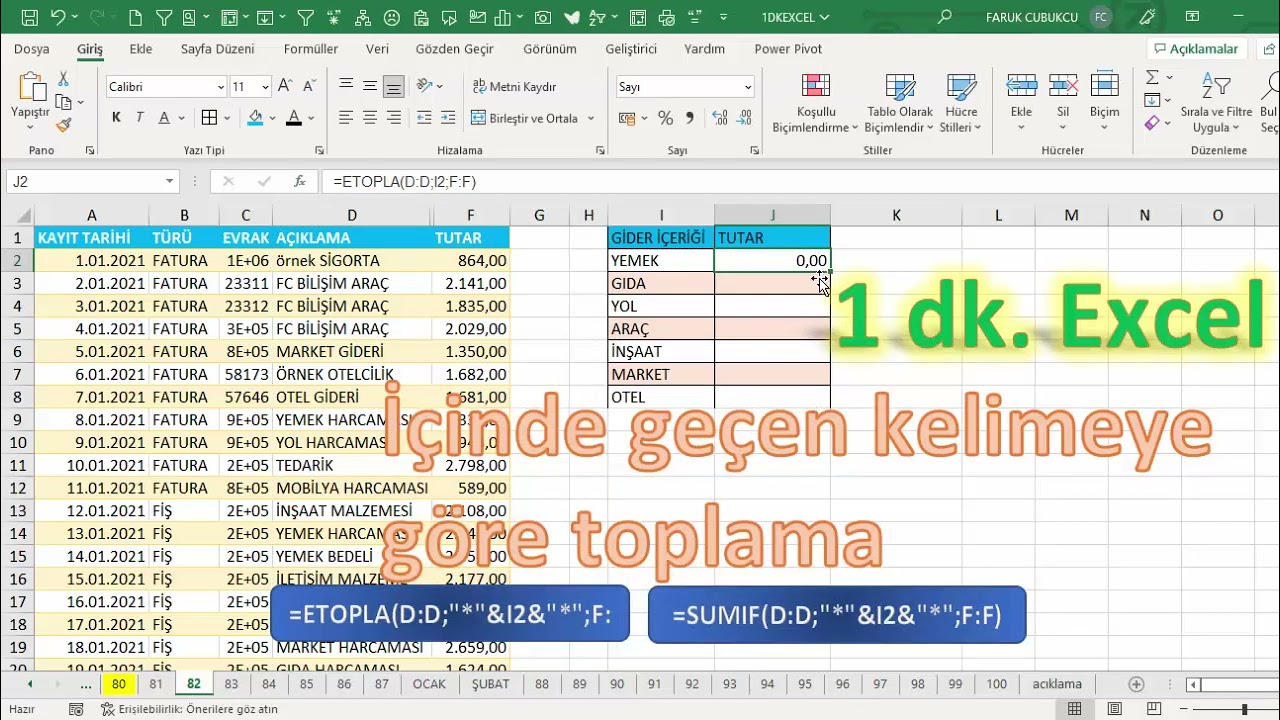The image size is (1280, 720).
Task: Open the Dosya menu
Action: (x=32, y=49)
